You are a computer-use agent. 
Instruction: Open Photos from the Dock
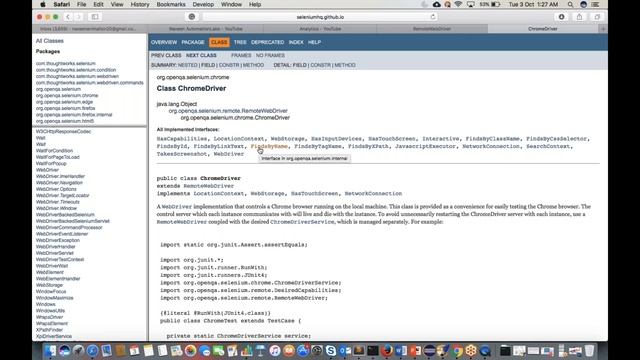tap(191, 351)
